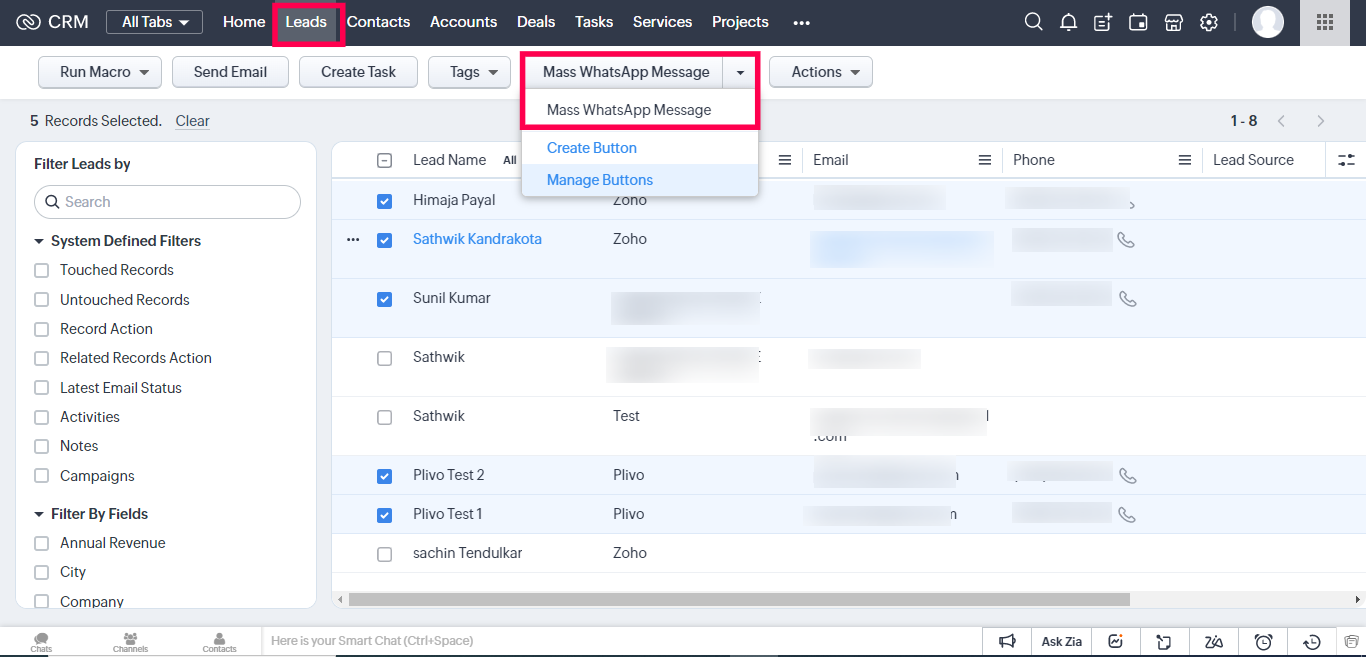This screenshot has height=657, width=1366.
Task: Switch to the Deals tab
Action: coord(536,22)
